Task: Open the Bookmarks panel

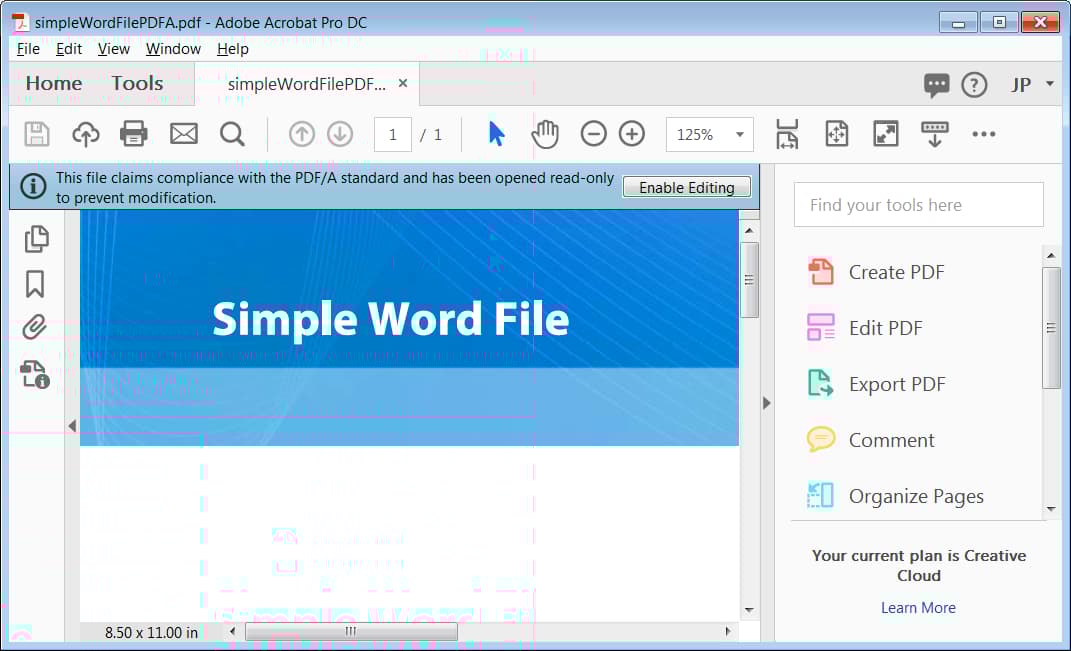Action: [36, 284]
